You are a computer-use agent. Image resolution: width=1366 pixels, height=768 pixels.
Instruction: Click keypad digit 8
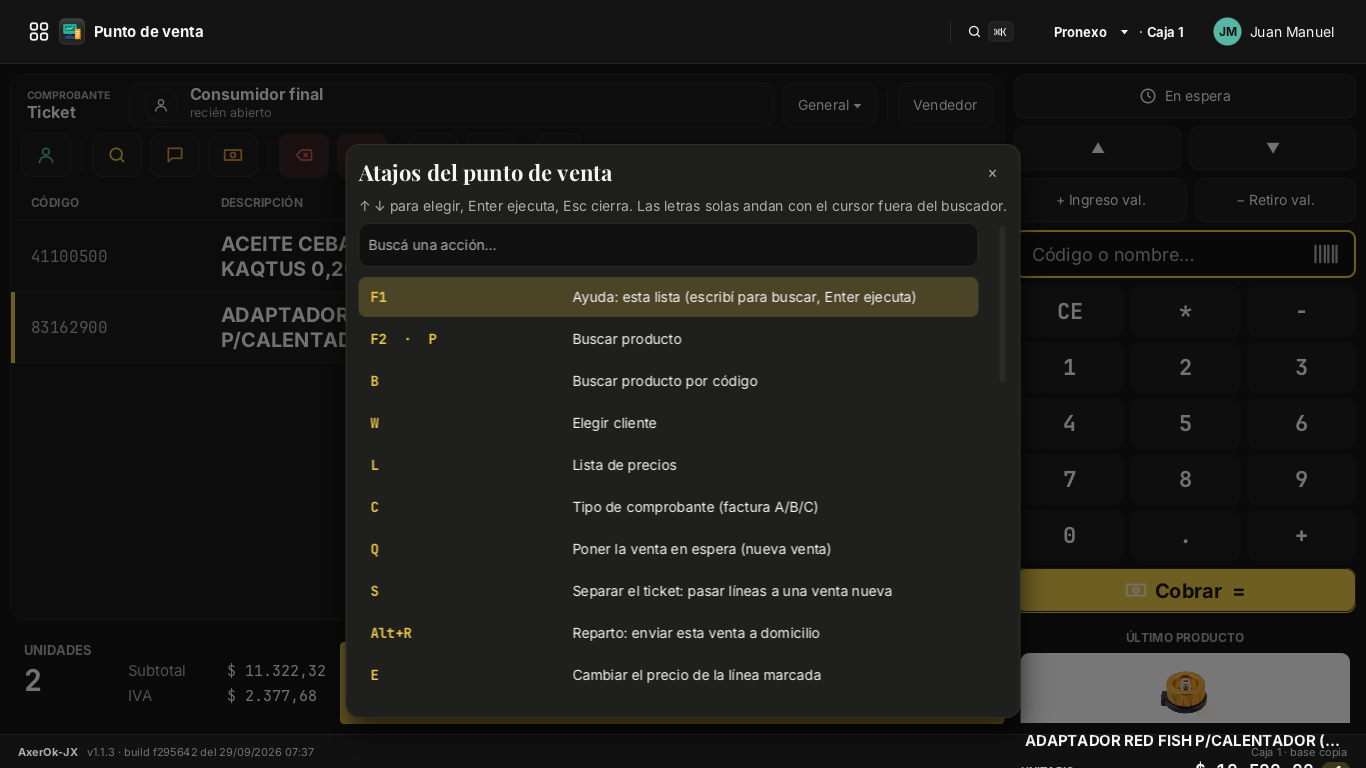pyautogui.click(x=1185, y=479)
